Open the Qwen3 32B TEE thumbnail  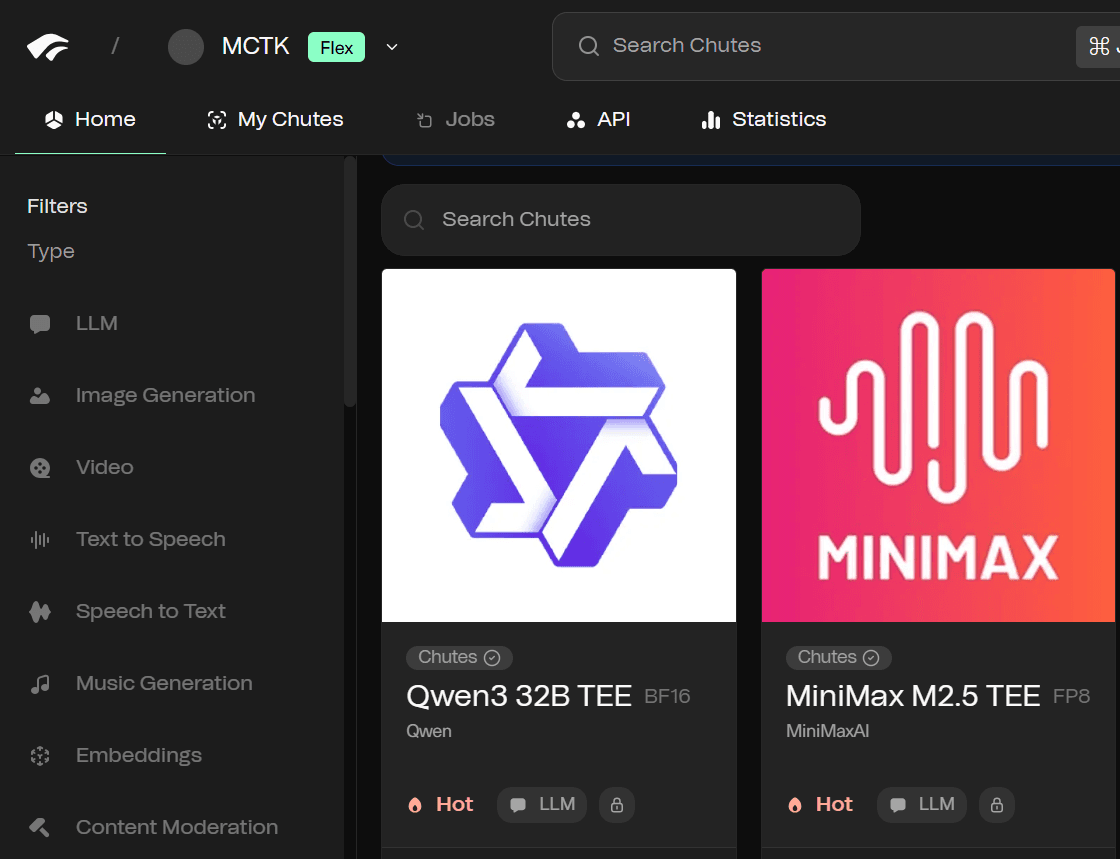click(x=558, y=445)
